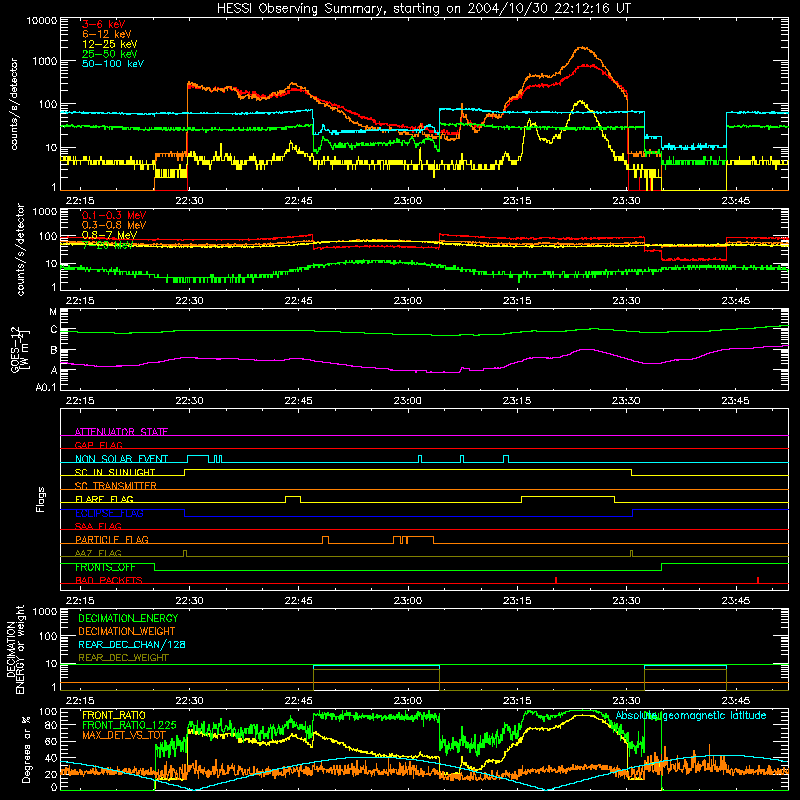Screen dimensions: 800x800
Task: Click the DECIMATION_WEIGHT legend label
Action: click(x=127, y=631)
